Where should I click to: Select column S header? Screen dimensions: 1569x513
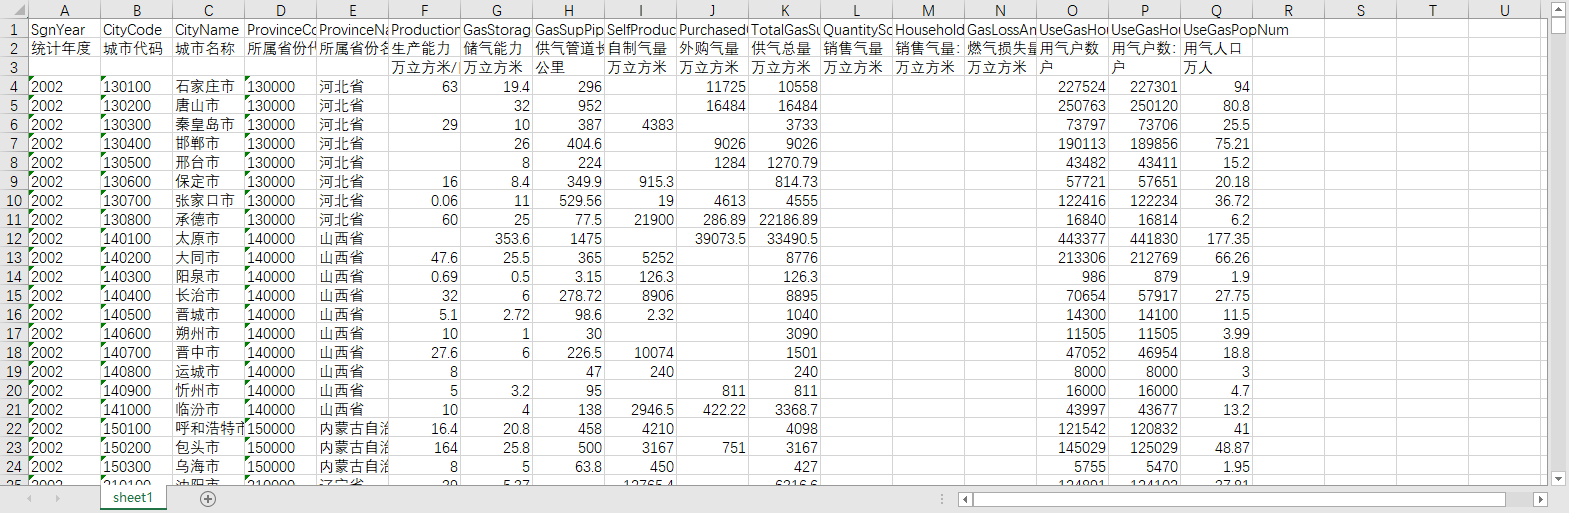1360,10
